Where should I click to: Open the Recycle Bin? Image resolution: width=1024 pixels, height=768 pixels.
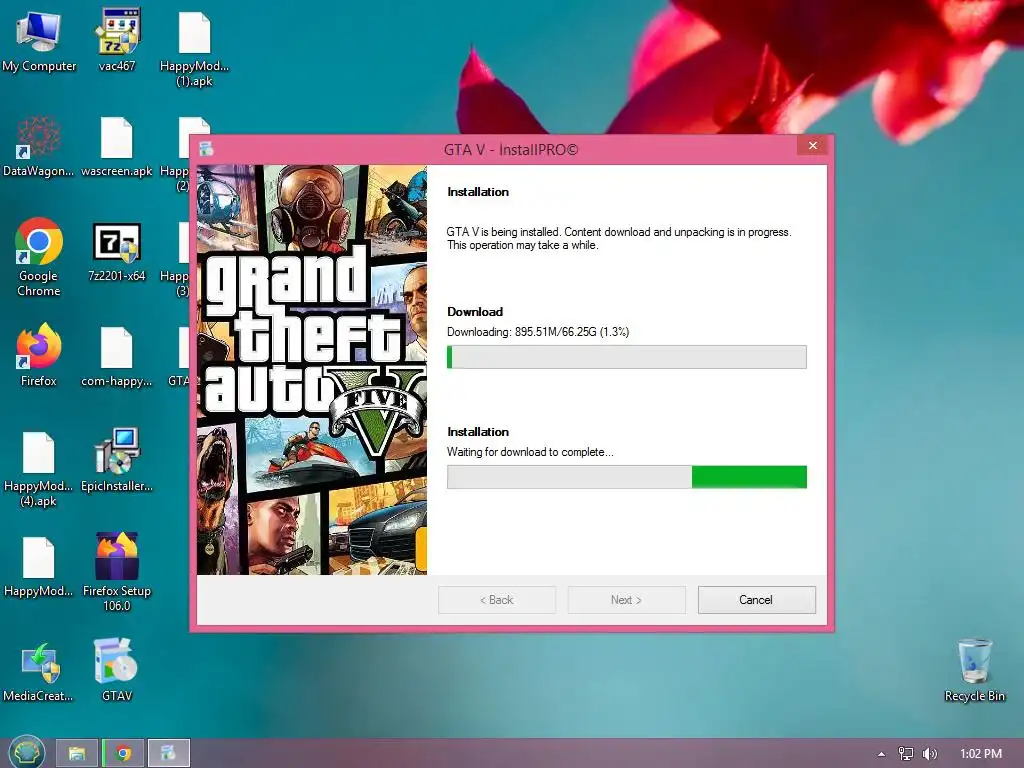[974, 669]
